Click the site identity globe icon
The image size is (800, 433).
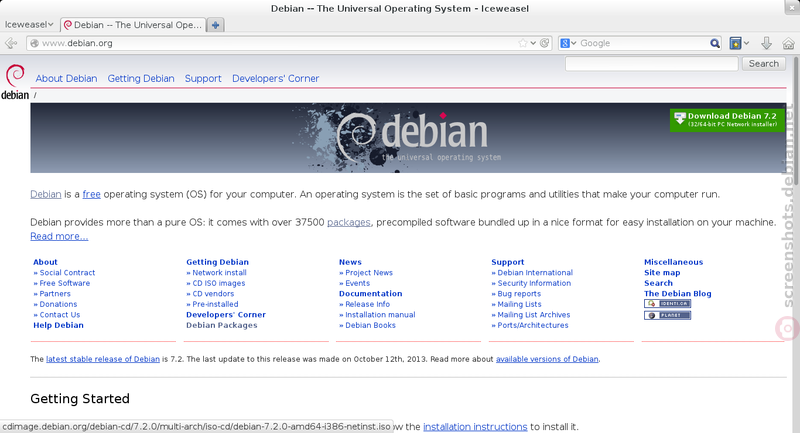pos(35,43)
